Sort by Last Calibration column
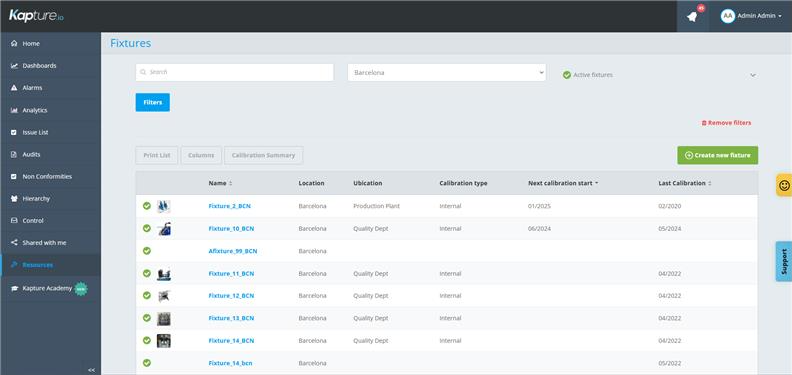Viewport: 792px width, 375px height. point(684,183)
